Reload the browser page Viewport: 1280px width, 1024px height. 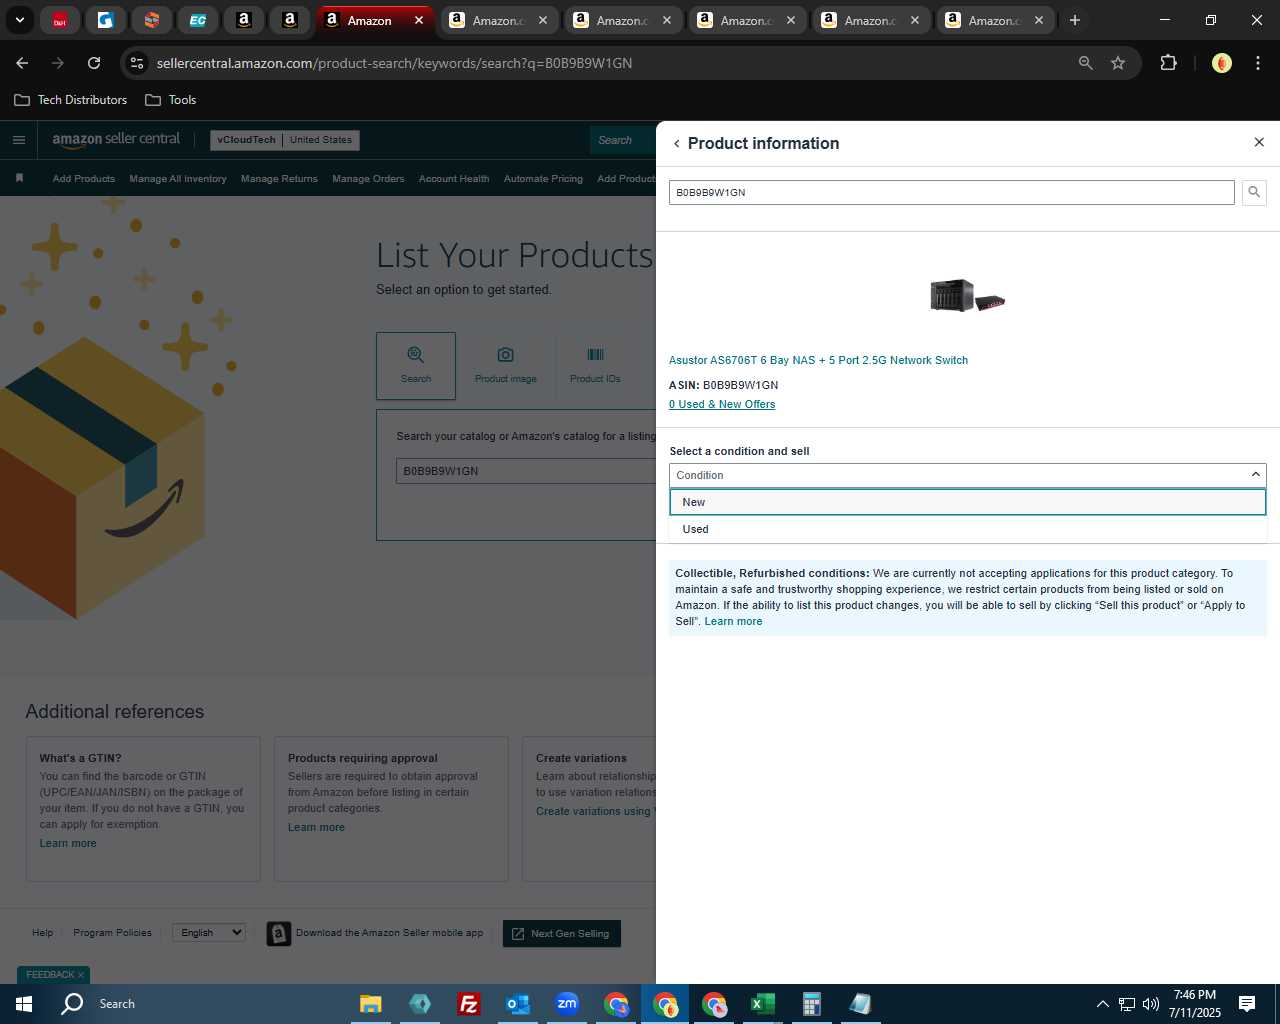coord(94,63)
